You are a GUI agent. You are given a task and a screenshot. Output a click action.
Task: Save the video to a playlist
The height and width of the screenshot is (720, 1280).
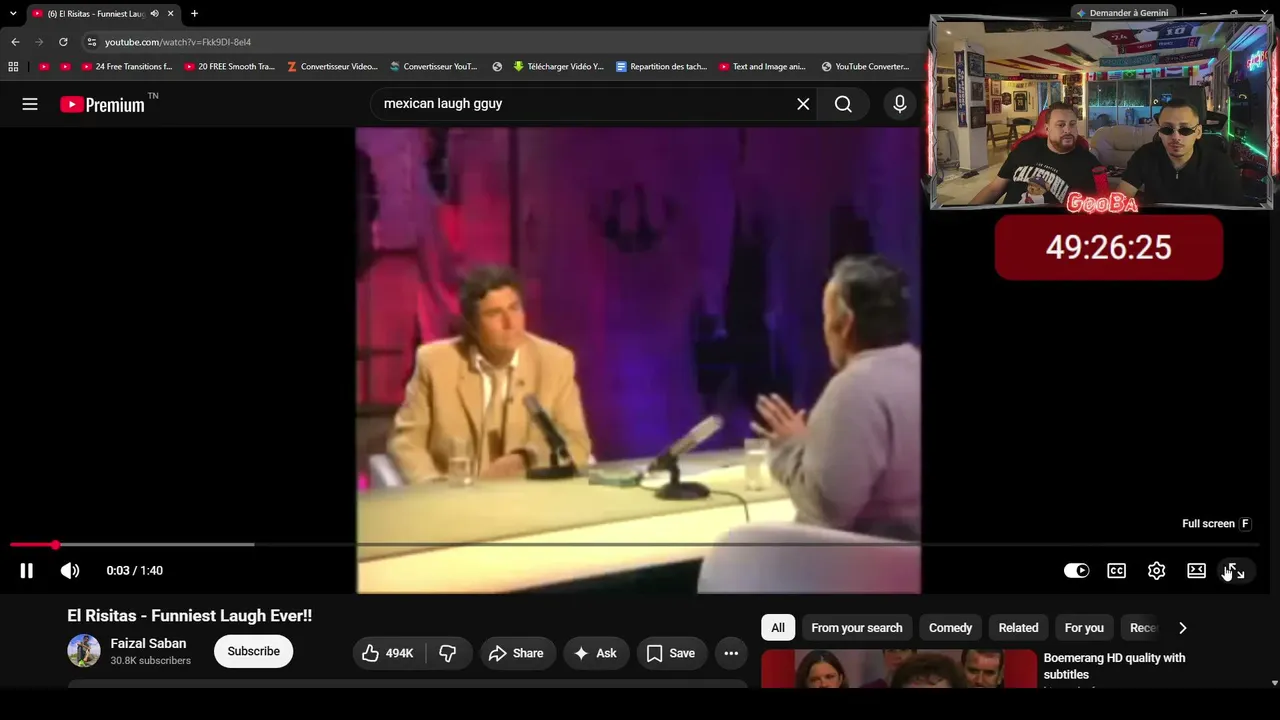671,653
